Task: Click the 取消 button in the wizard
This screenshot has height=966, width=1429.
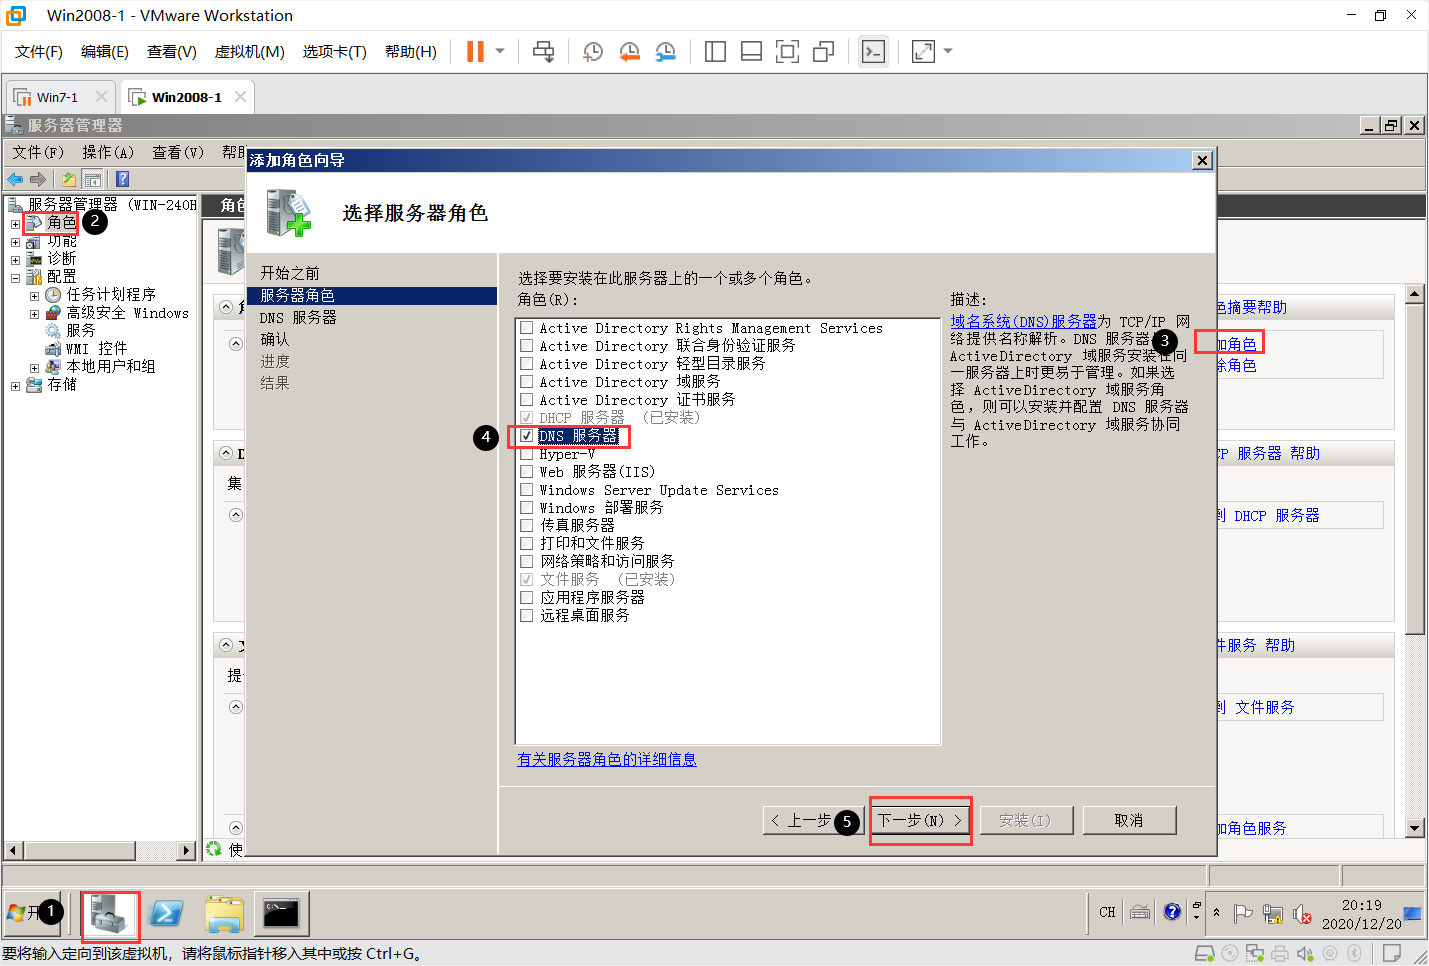Action: 1129,820
